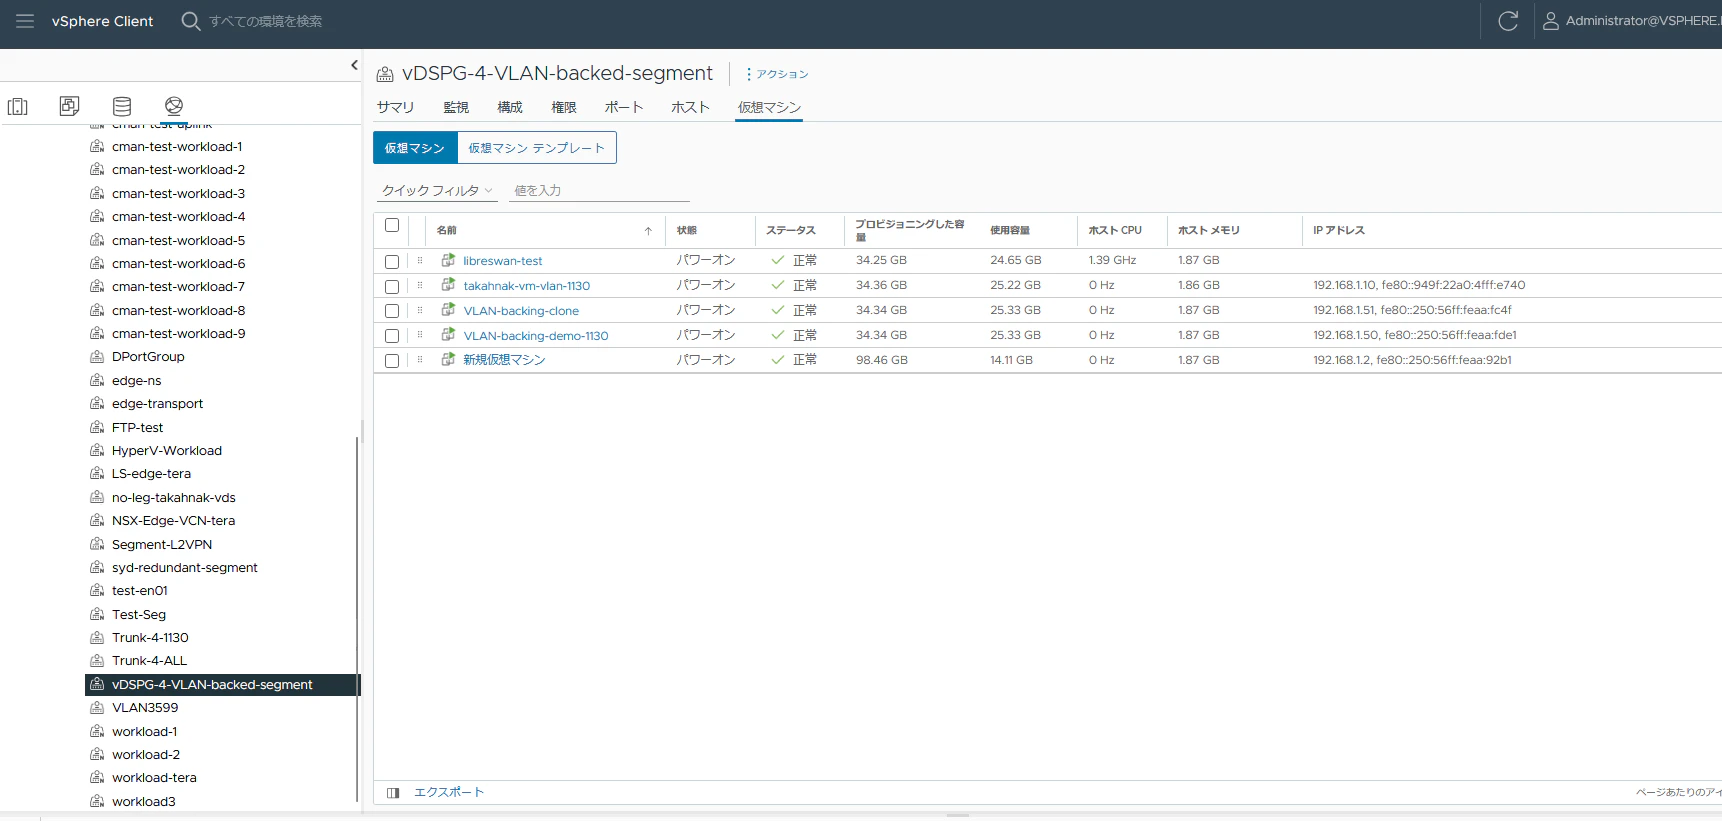Switch to VMs and Templates inventory view

point(69,106)
